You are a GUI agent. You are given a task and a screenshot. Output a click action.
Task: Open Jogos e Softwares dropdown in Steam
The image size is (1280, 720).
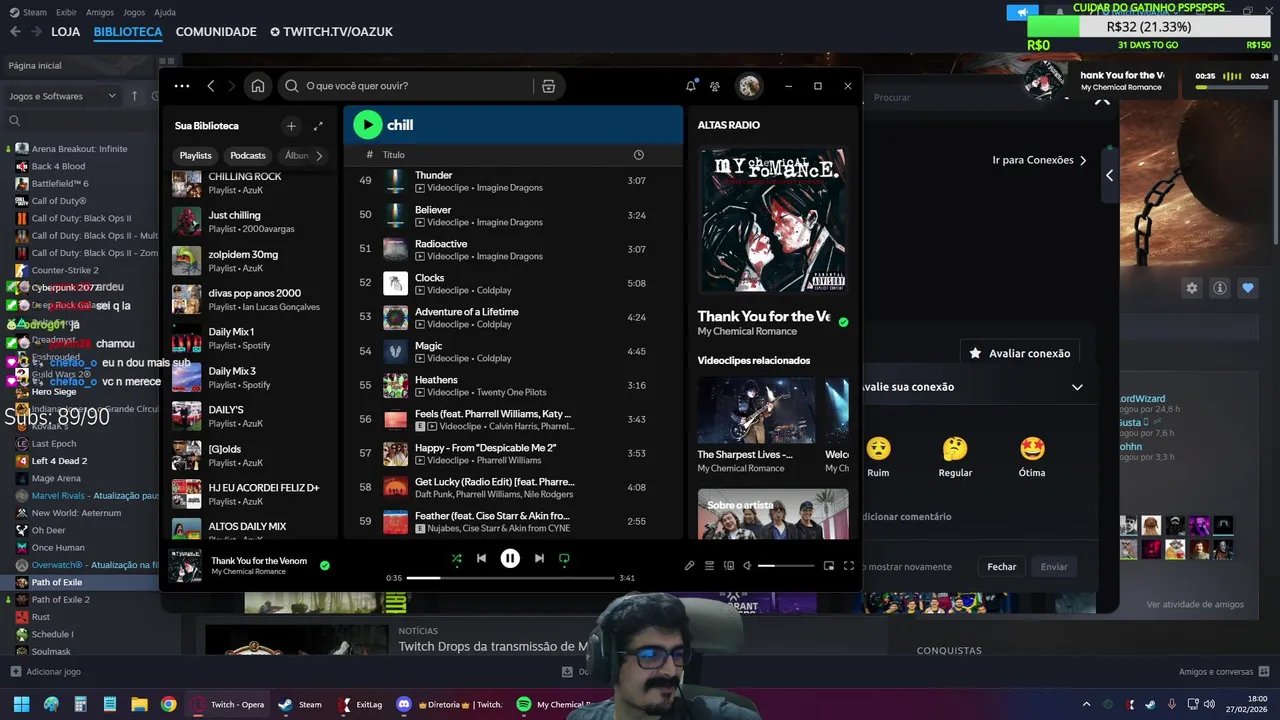pos(63,96)
